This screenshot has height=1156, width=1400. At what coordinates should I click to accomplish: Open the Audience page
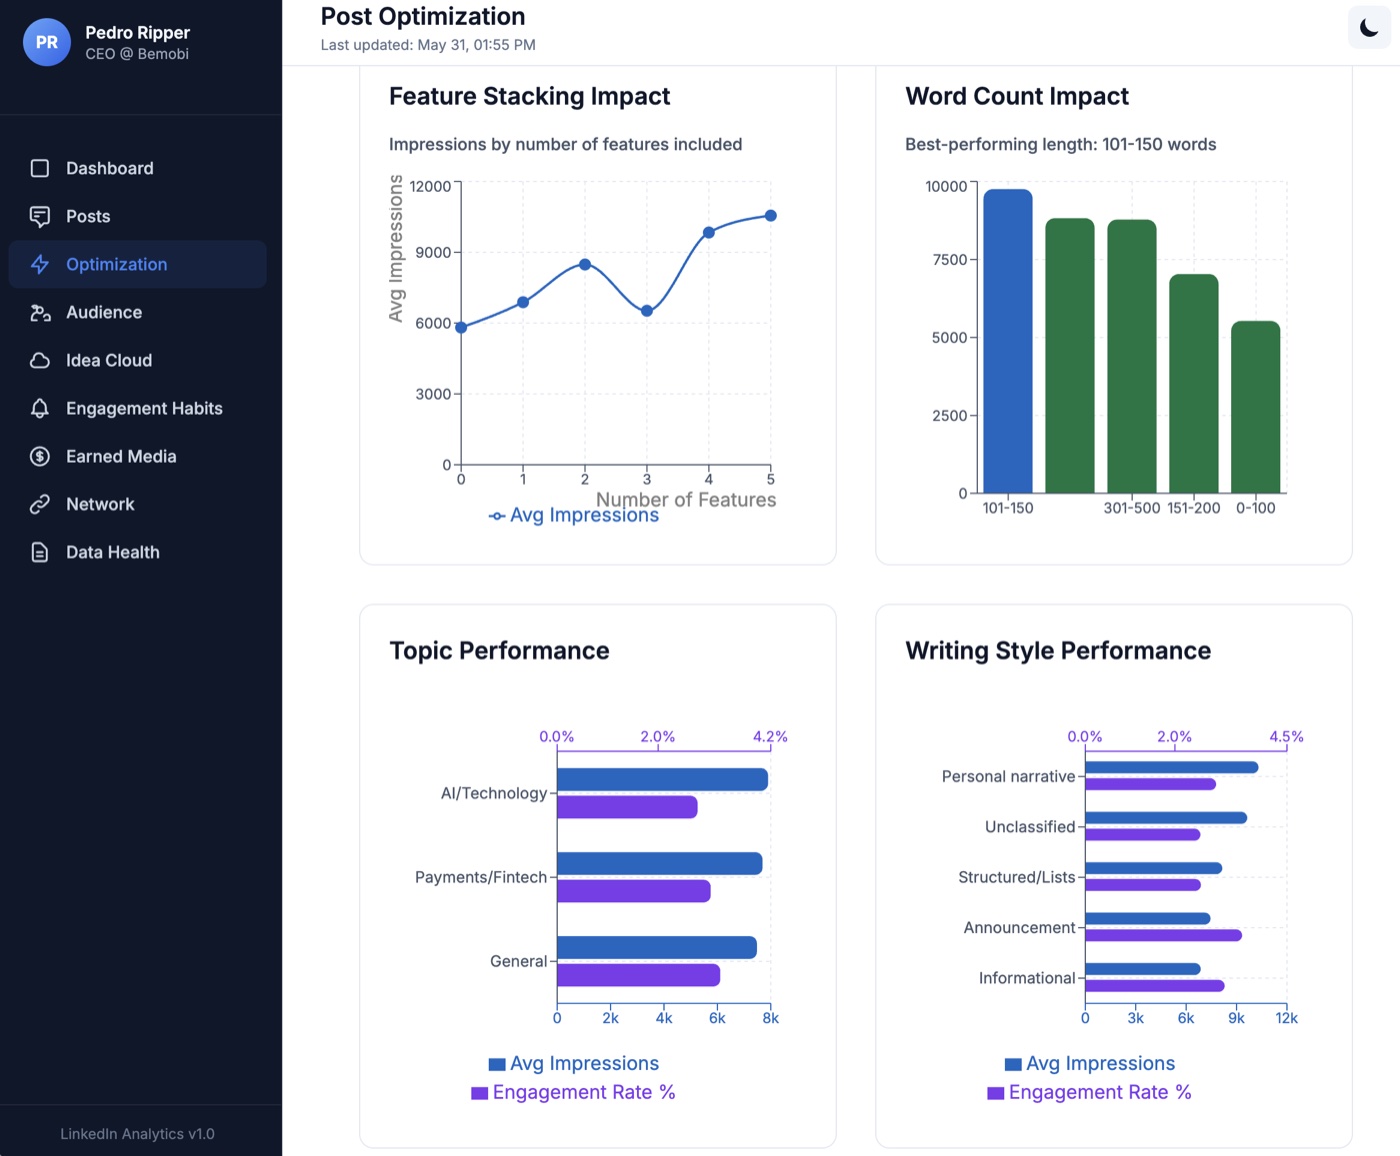(138, 312)
